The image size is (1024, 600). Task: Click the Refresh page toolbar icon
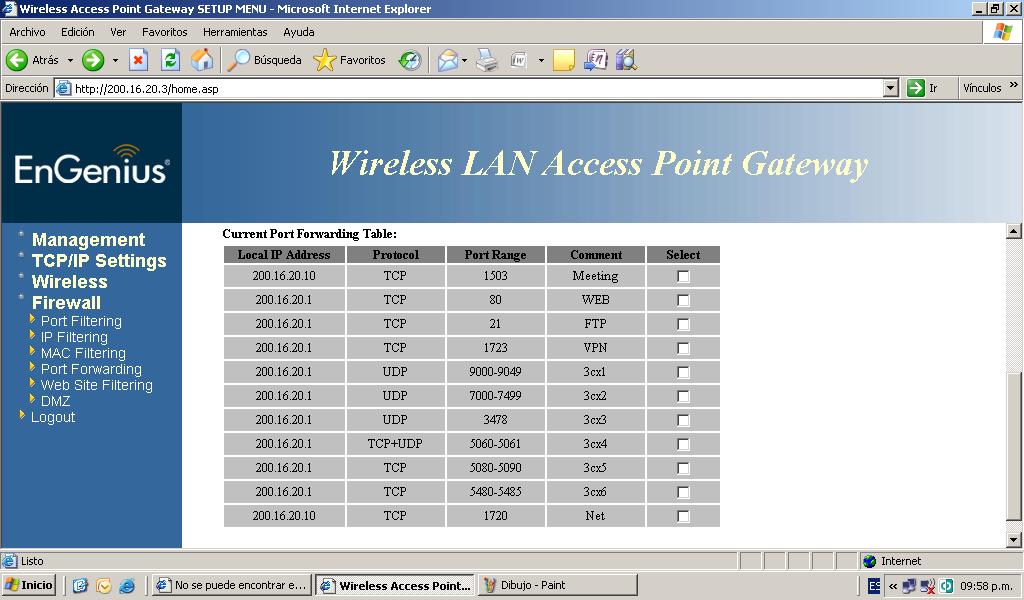[x=170, y=61]
